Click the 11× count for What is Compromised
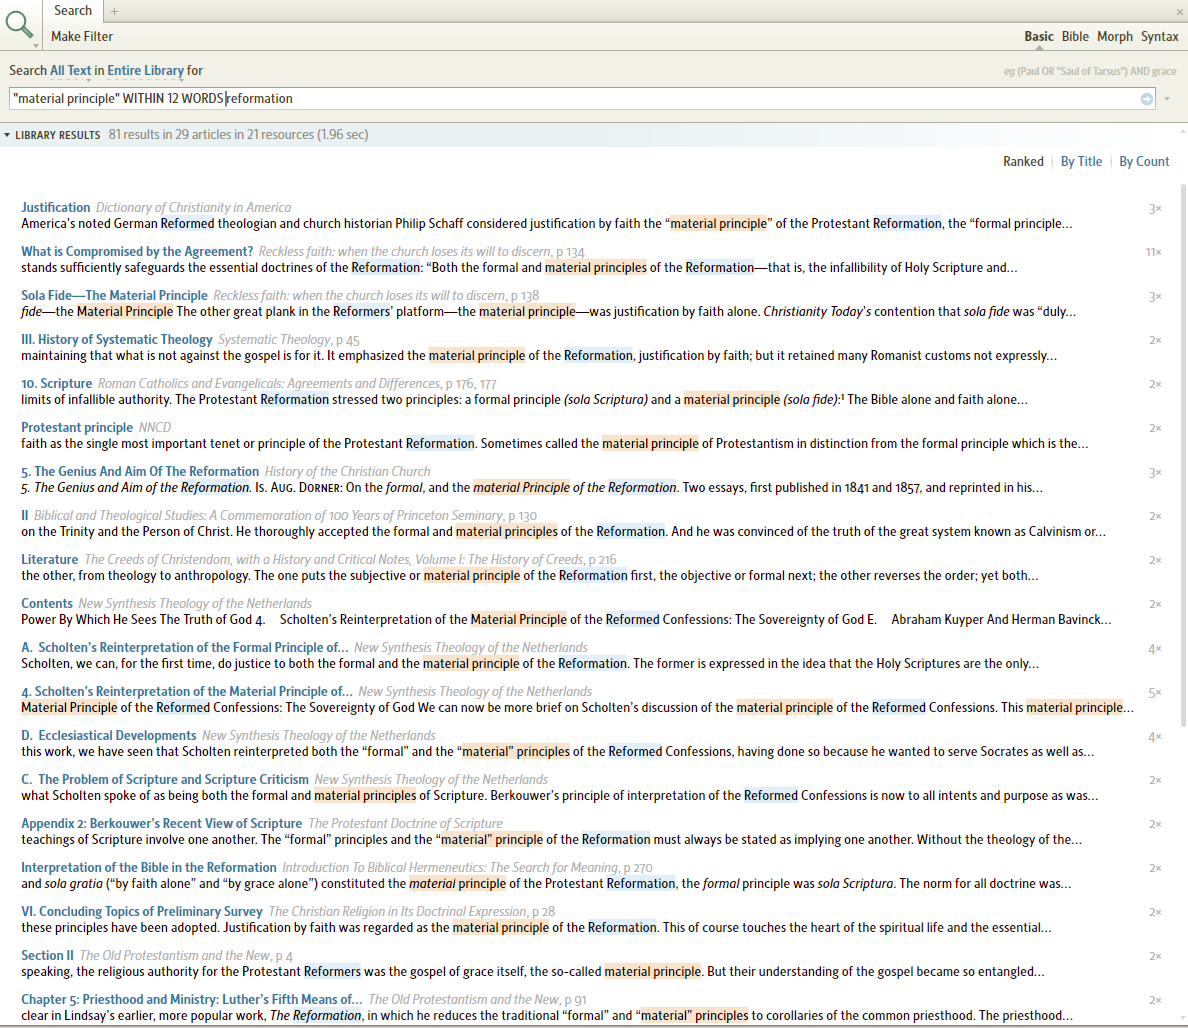The width and height of the screenshot is (1188, 1028). (x=1153, y=252)
